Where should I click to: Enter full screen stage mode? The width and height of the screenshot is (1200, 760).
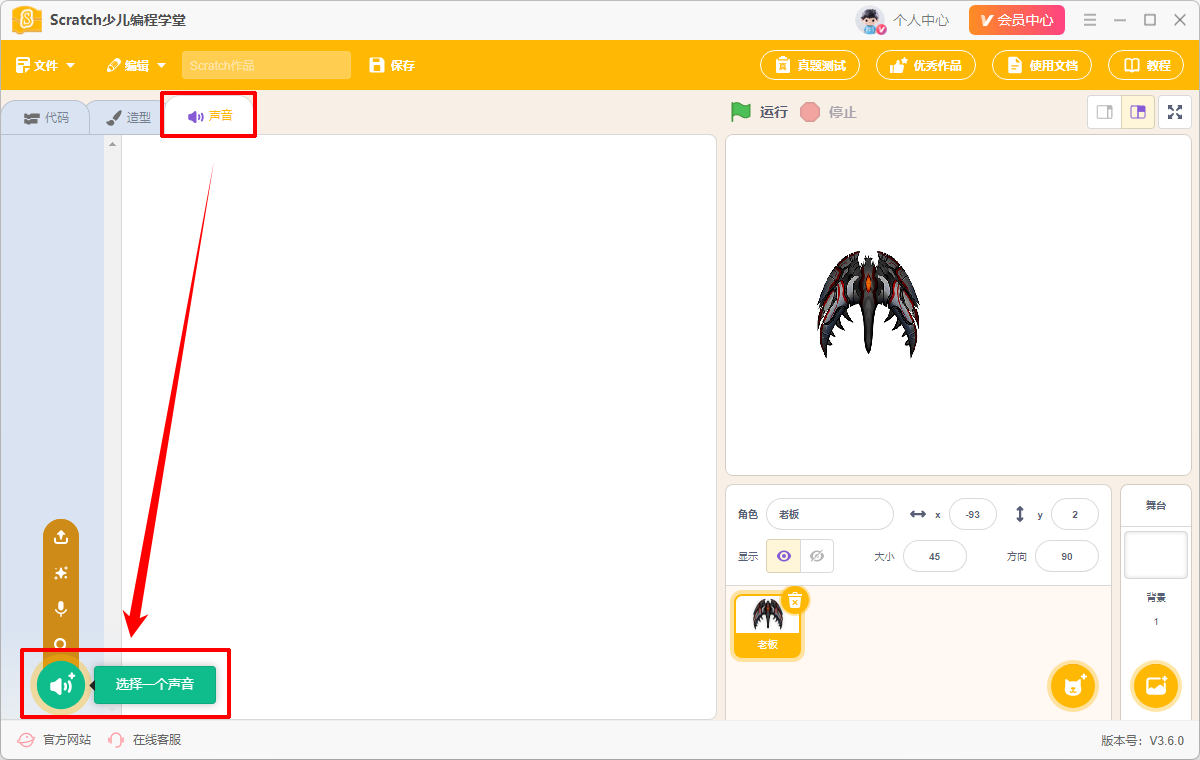click(1175, 112)
